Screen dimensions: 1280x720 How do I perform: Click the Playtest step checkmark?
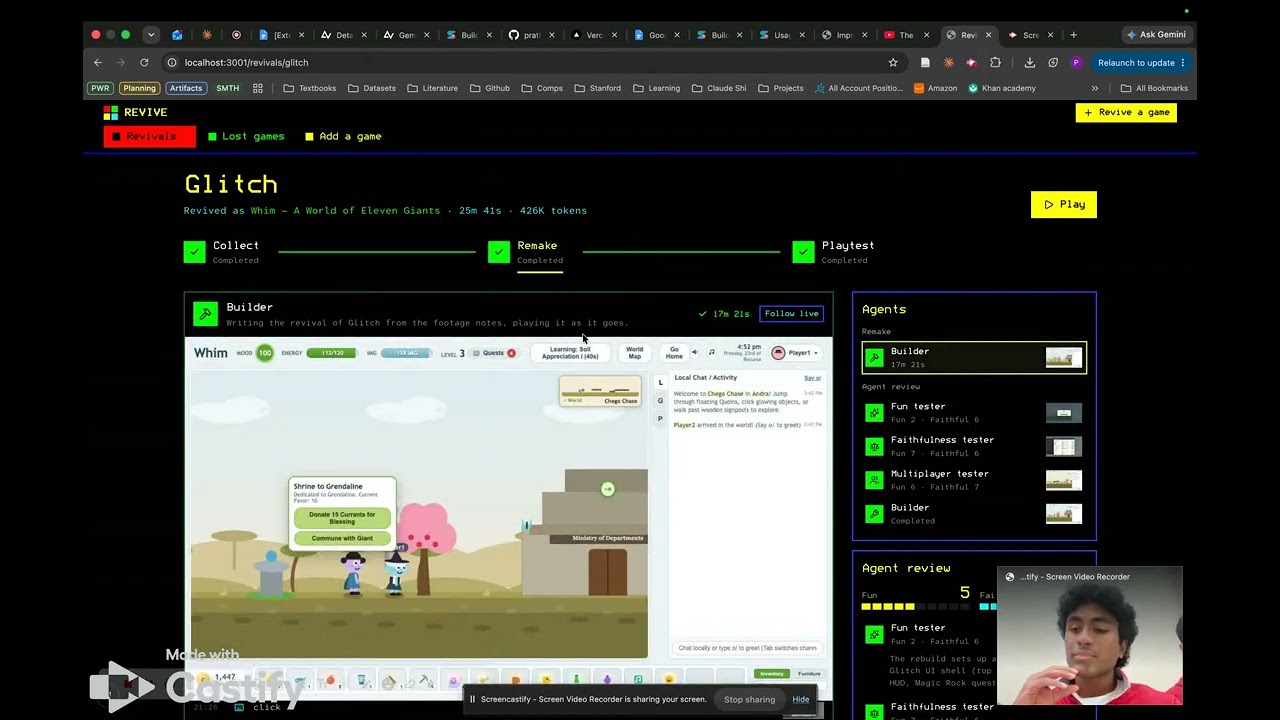[803, 252]
